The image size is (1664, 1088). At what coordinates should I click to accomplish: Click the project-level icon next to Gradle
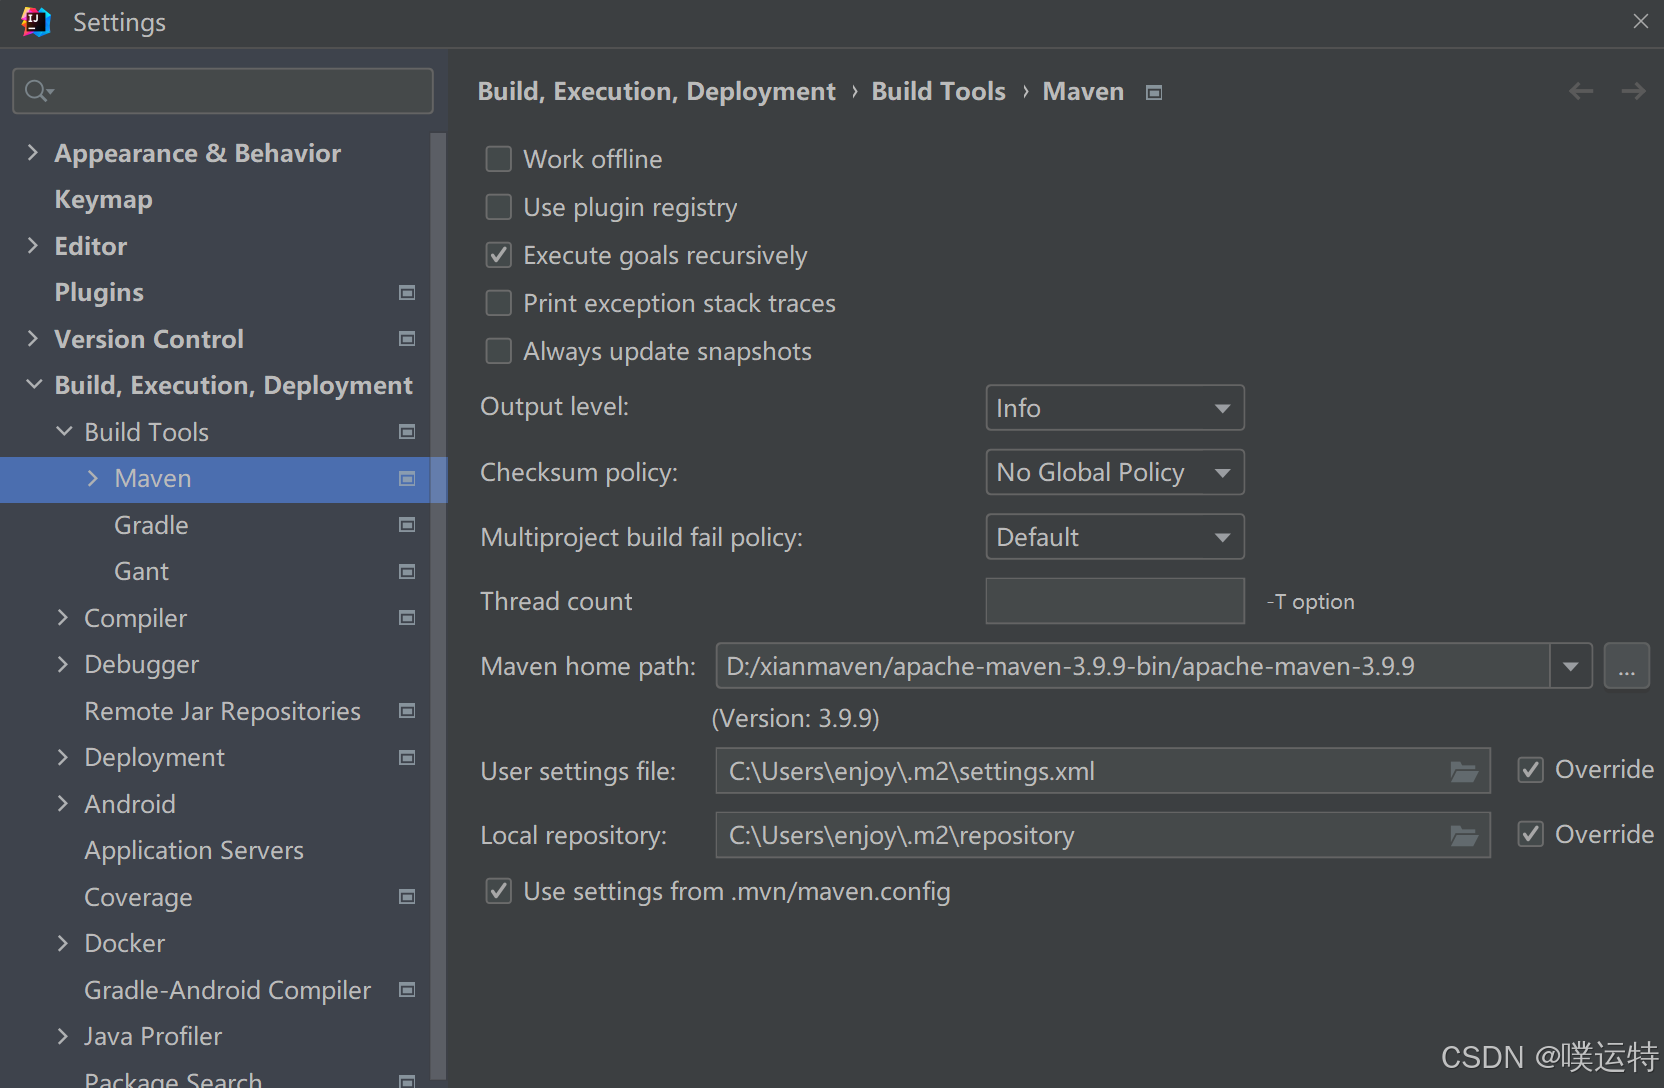407,525
